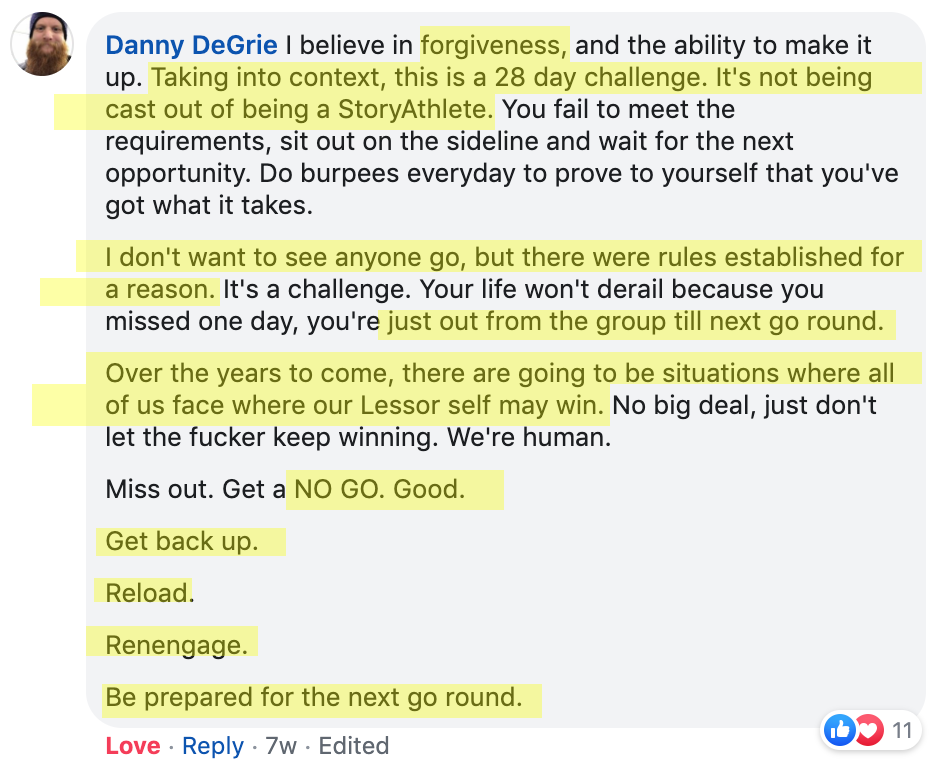Open the Danny DeGrie name link
940x768 pixels.
click(191, 46)
